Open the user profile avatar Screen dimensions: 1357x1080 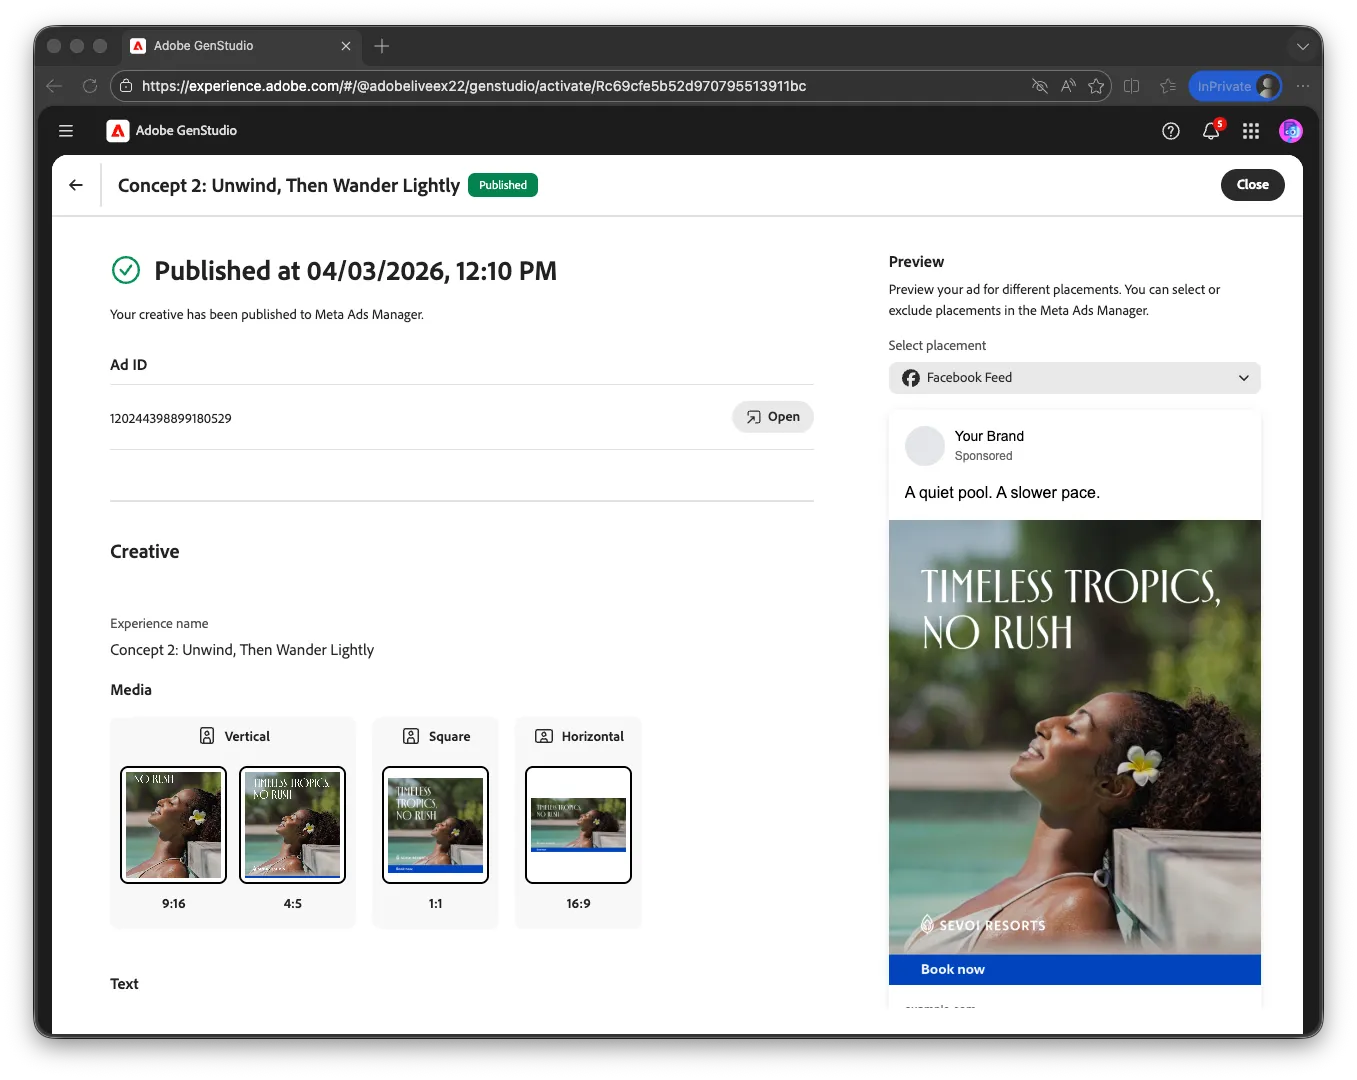pyautogui.click(x=1291, y=131)
